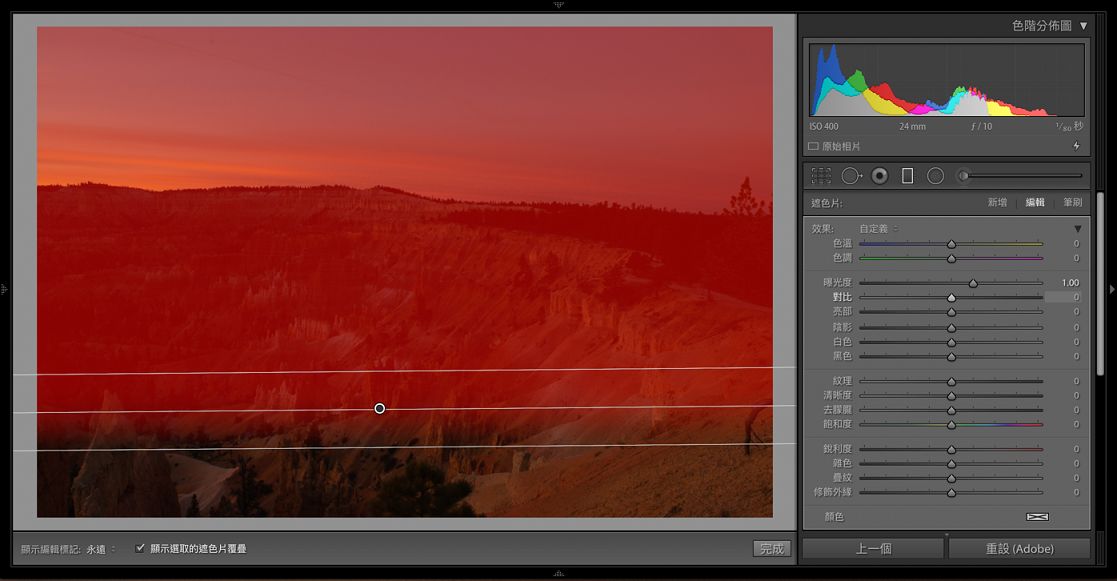Expand the right panel side arrow
This screenshot has width=1117, height=581.
(x=1112, y=289)
